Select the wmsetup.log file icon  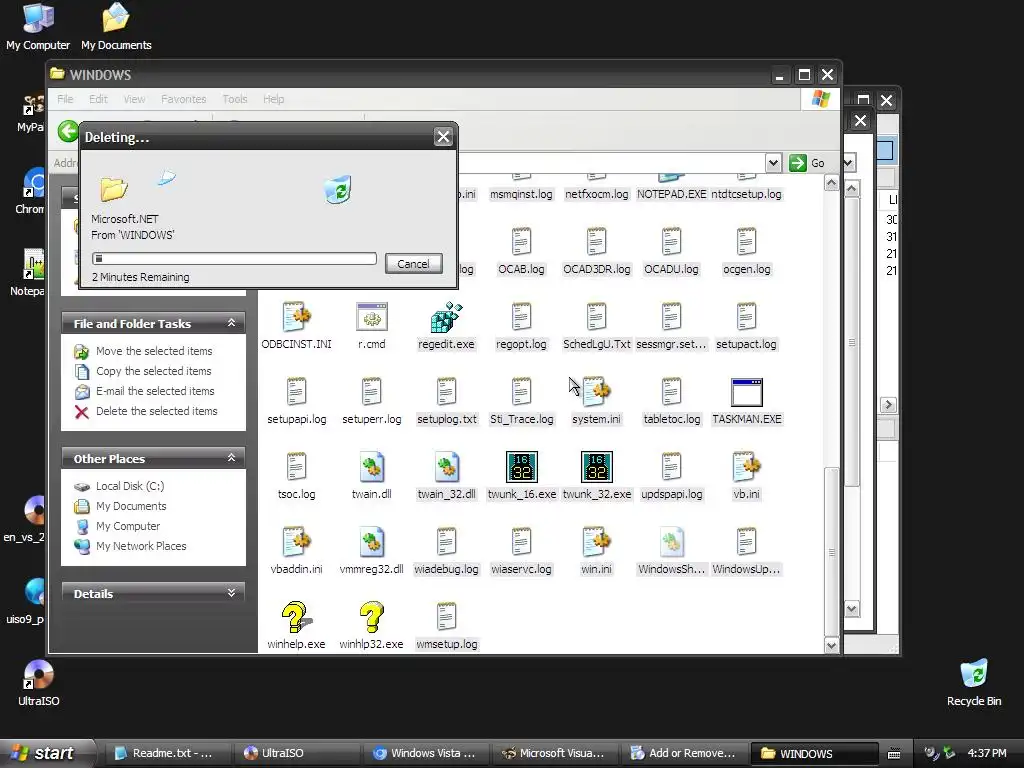(x=447, y=618)
